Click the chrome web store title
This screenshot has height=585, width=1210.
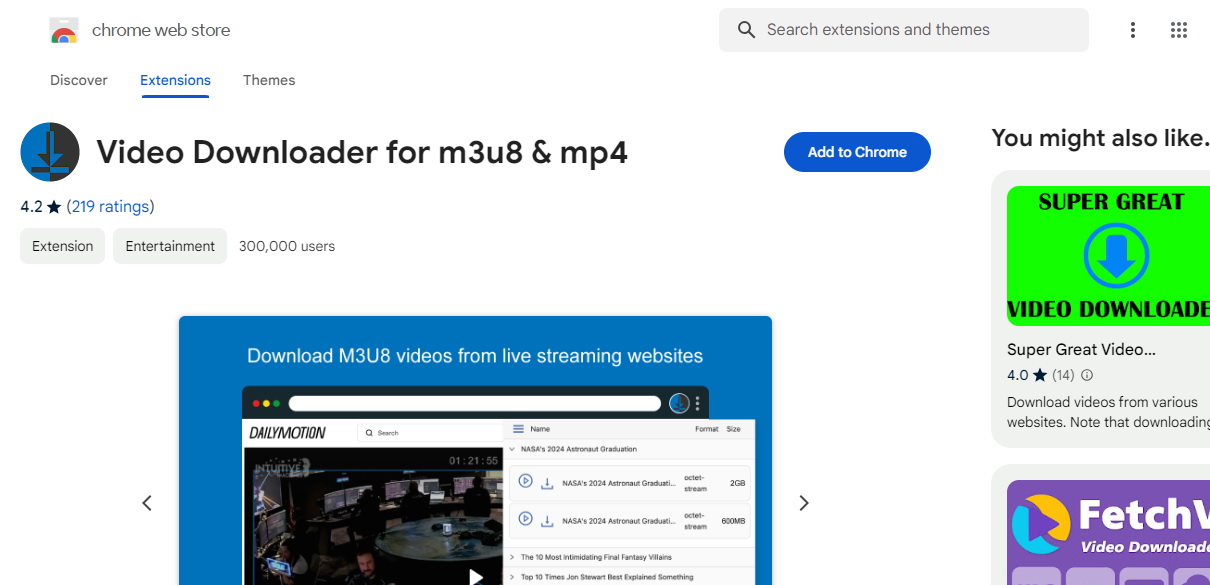161,30
